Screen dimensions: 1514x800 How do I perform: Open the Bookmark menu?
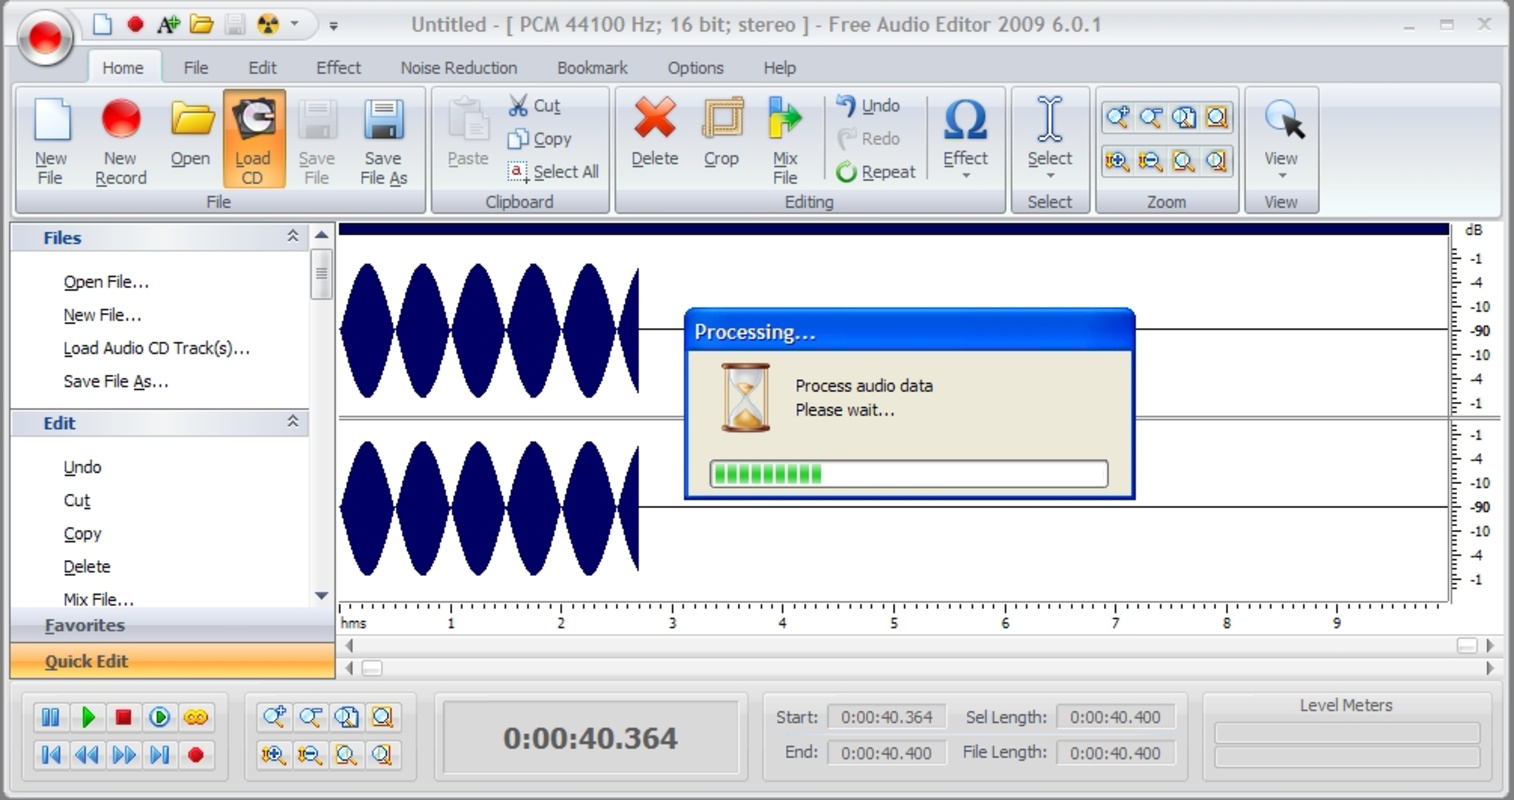pos(592,67)
